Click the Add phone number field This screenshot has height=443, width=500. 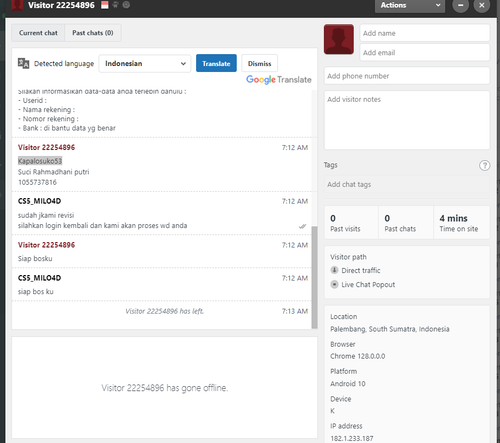coord(407,76)
